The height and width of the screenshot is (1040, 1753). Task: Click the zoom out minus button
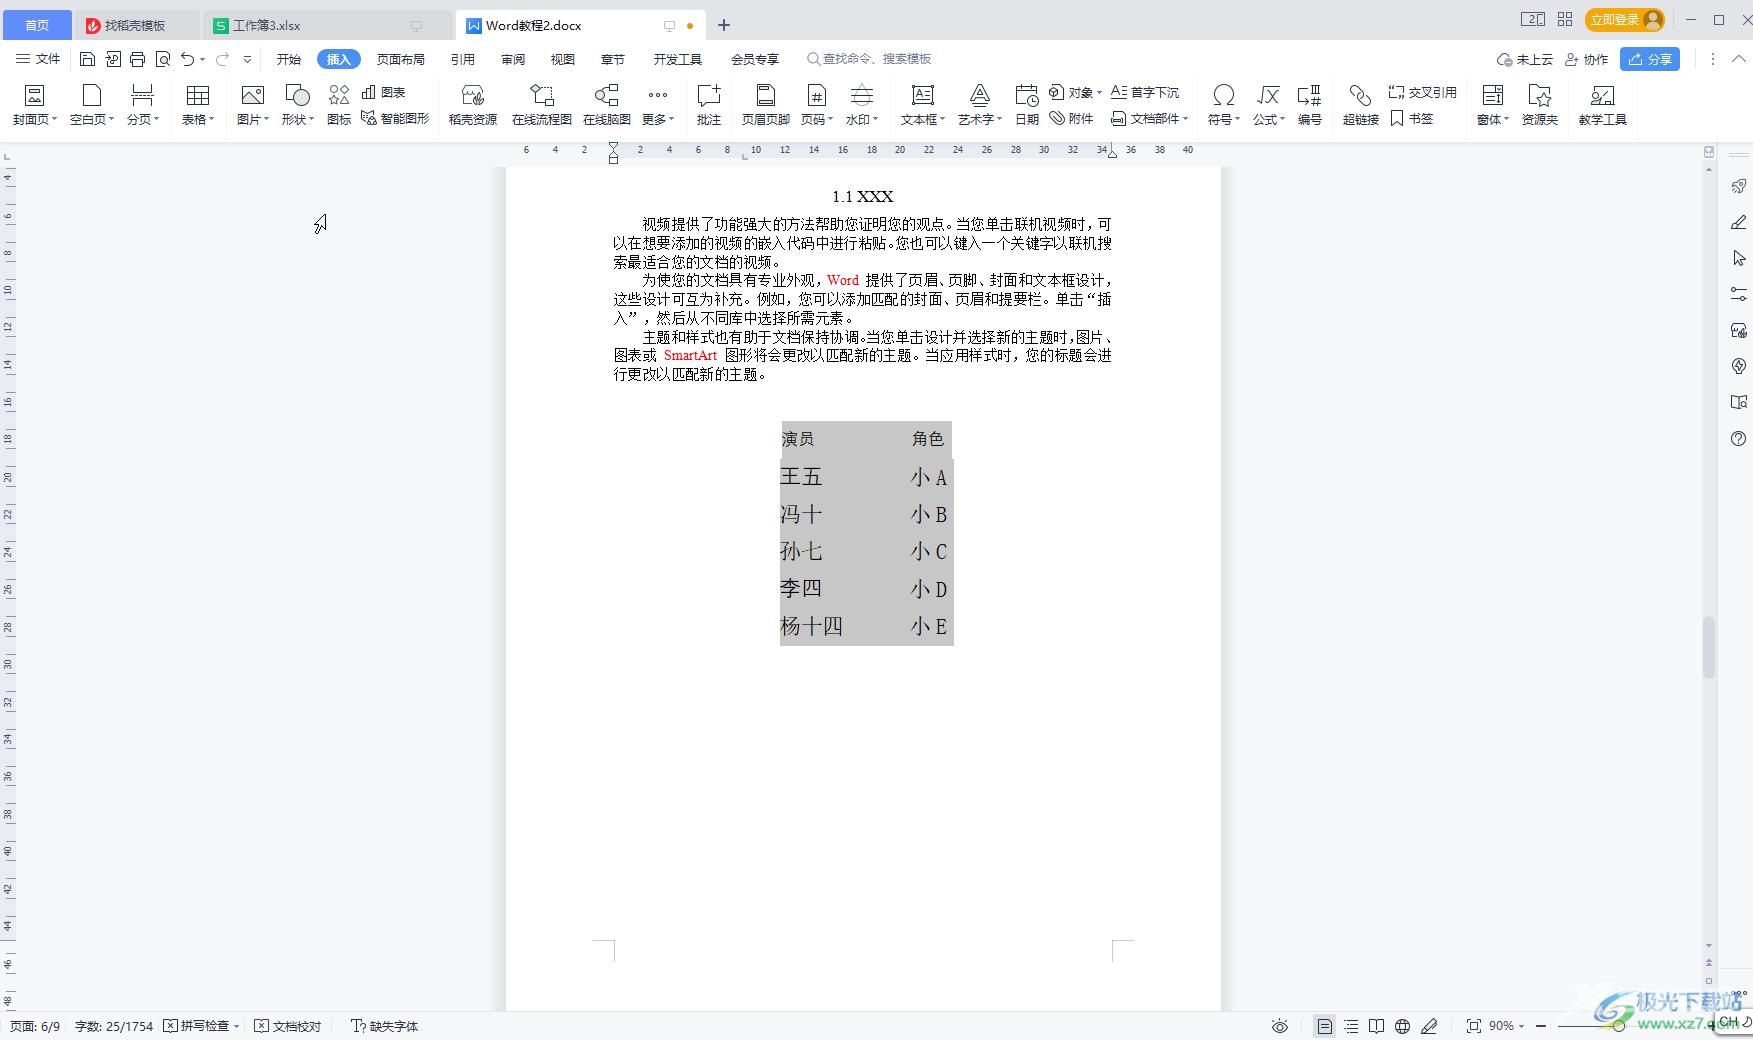[1541, 1026]
